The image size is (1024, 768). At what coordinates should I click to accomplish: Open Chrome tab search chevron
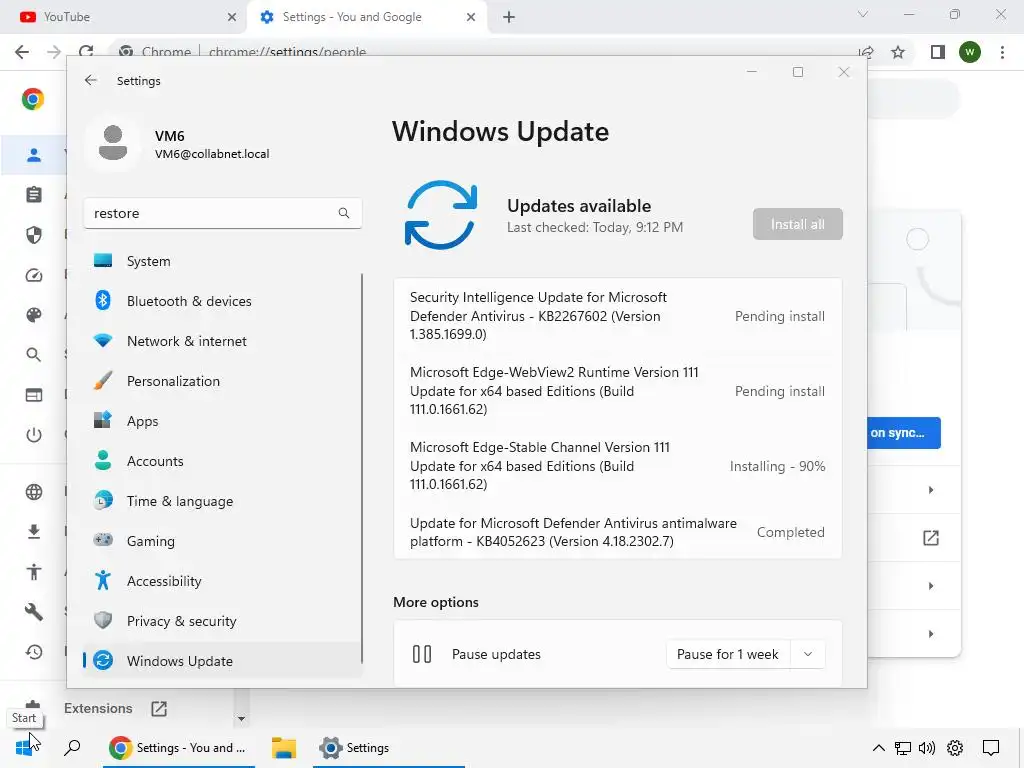click(863, 14)
